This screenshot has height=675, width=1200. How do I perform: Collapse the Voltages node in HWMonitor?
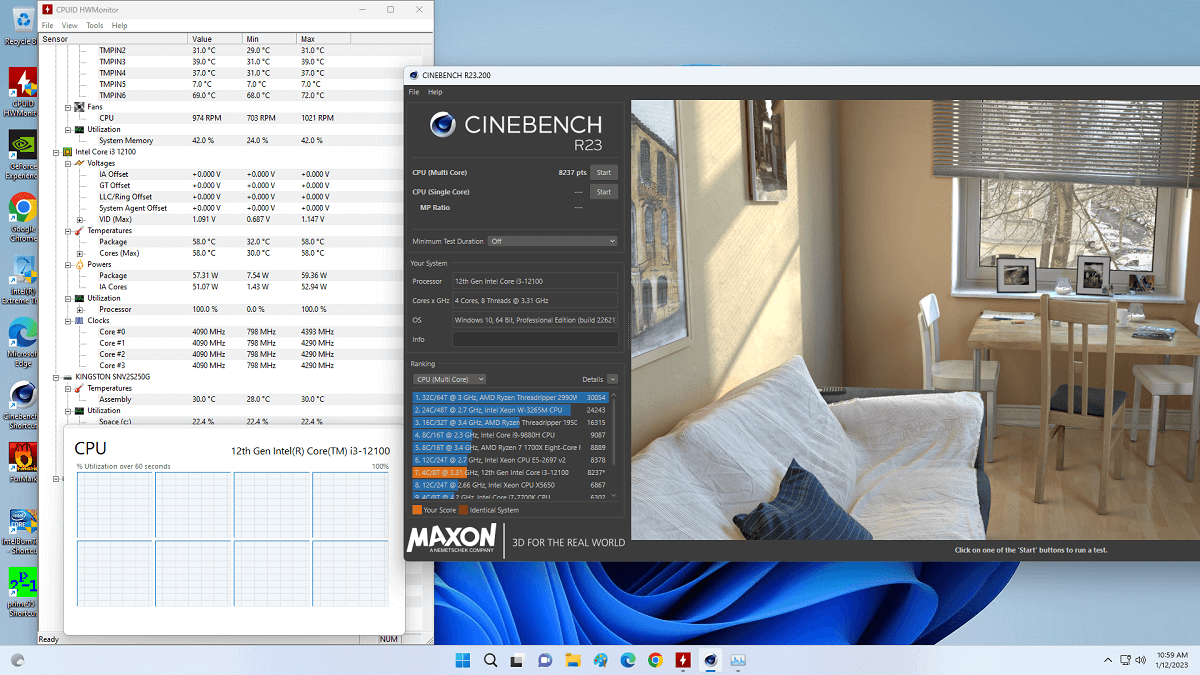68,163
